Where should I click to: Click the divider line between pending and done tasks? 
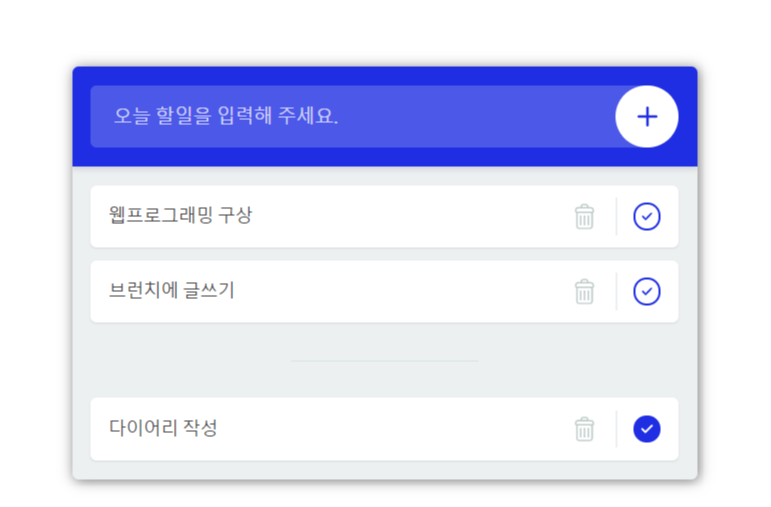tap(384, 361)
